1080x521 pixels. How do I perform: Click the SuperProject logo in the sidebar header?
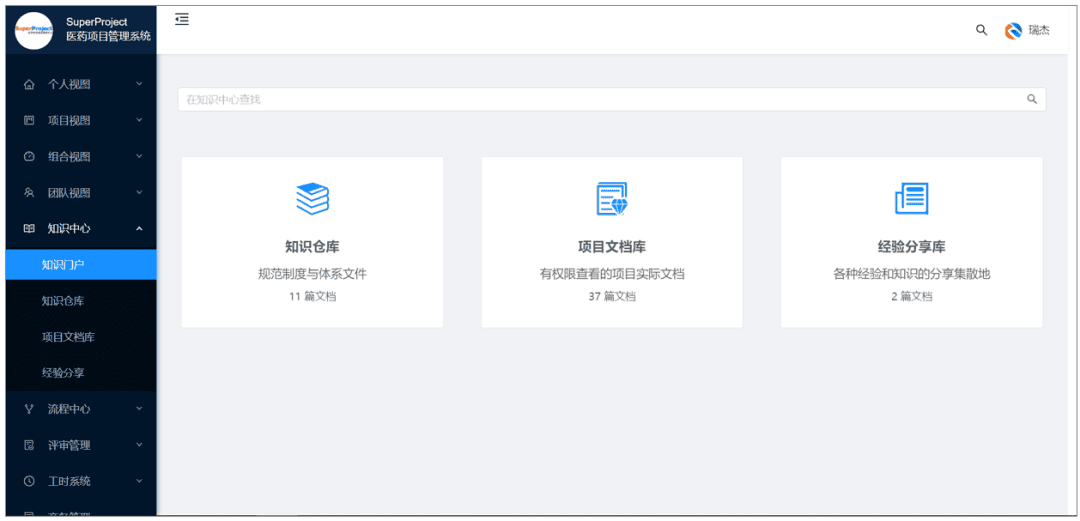[x=34, y=30]
